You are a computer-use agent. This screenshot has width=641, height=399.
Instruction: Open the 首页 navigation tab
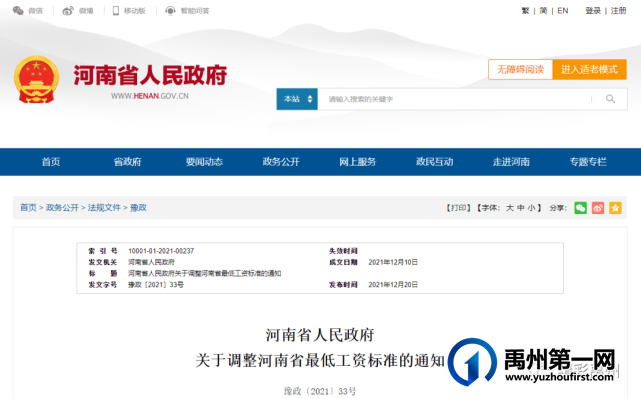coord(51,161)
